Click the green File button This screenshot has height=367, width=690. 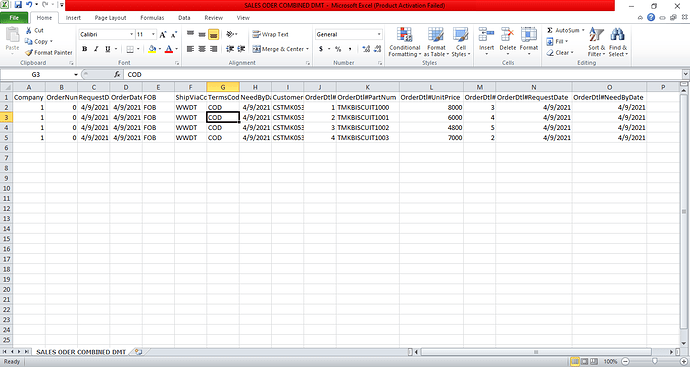(x=14, y=18)
